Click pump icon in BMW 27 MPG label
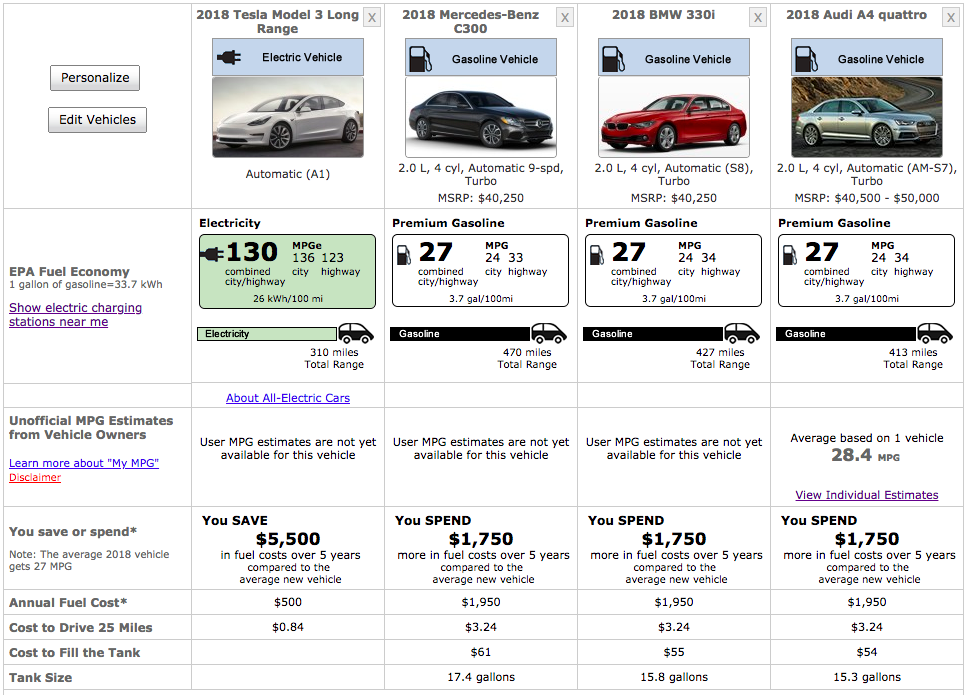969x695 pixels. 596,255
